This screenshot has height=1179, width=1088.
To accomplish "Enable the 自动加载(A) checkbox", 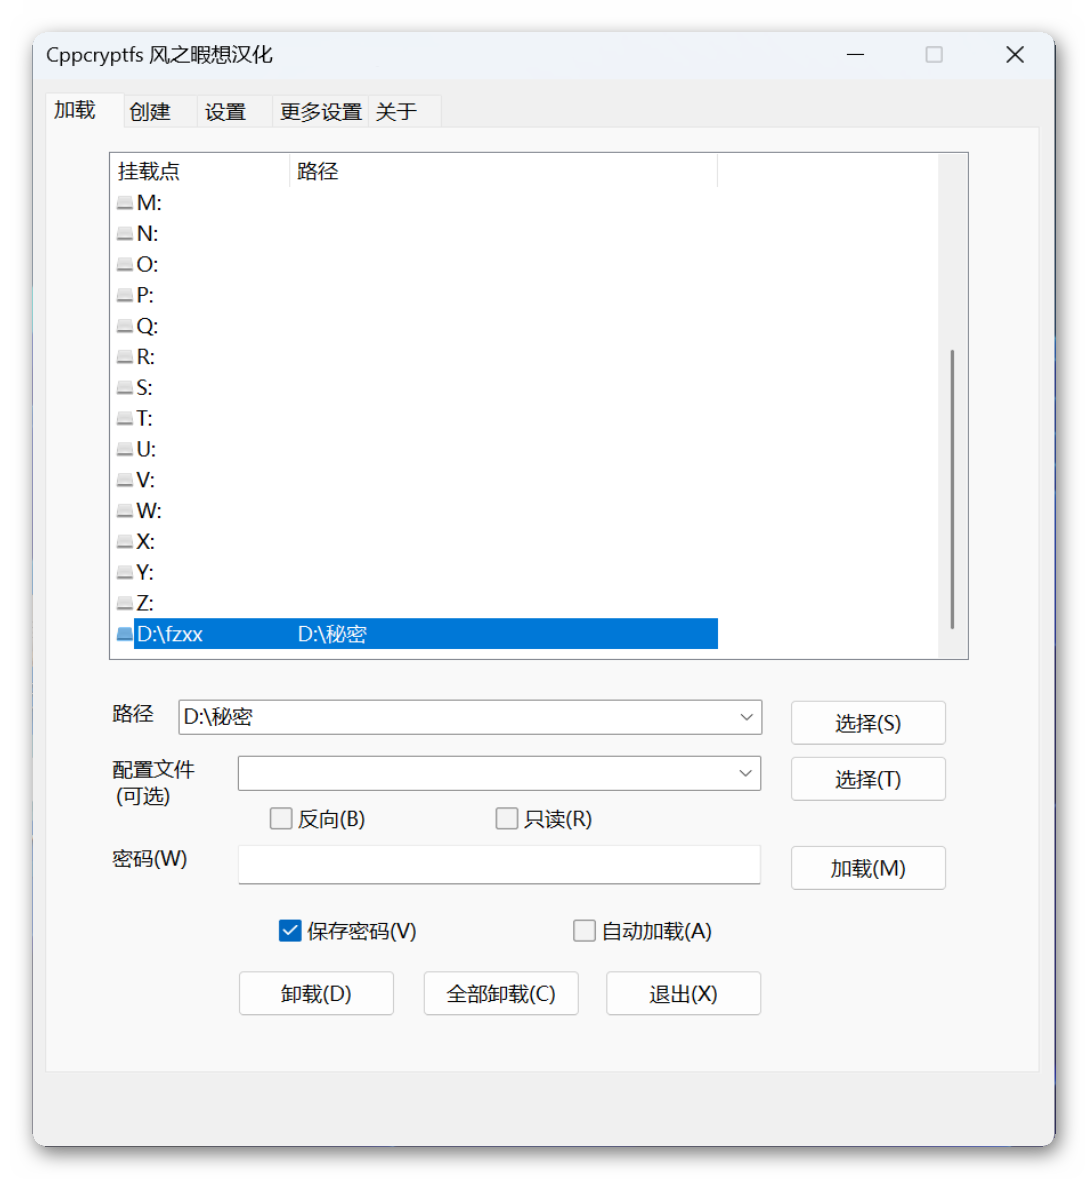I will pos(584,931).
